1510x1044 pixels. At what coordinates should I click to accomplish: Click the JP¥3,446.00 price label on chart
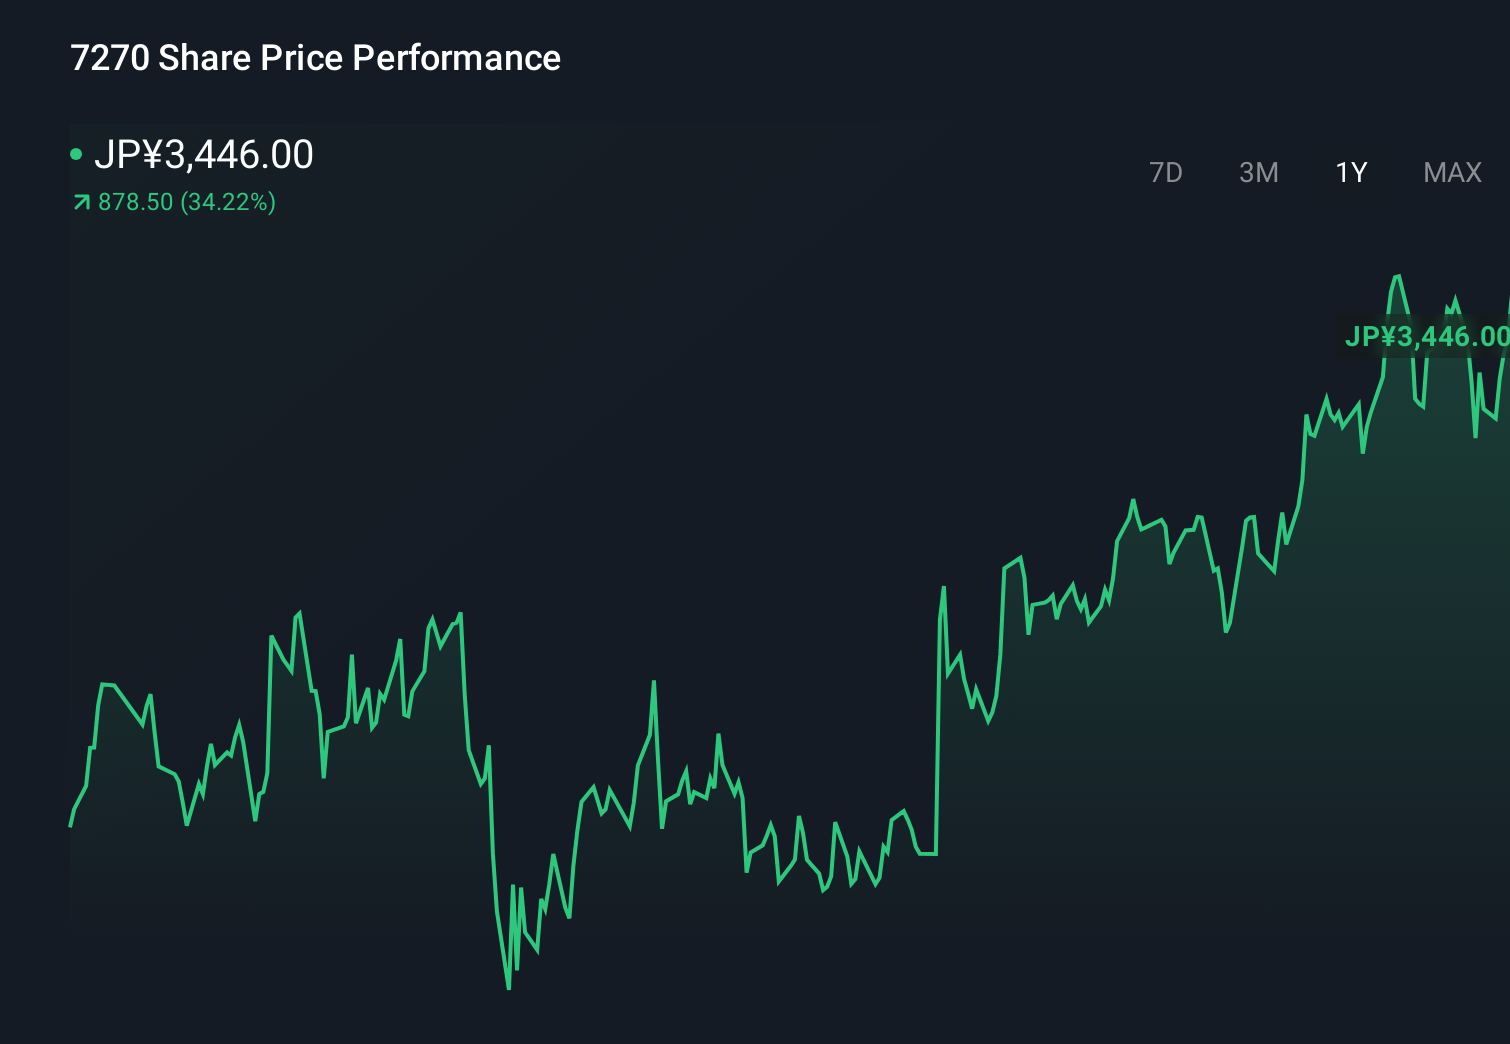[x=1427, y=337]
